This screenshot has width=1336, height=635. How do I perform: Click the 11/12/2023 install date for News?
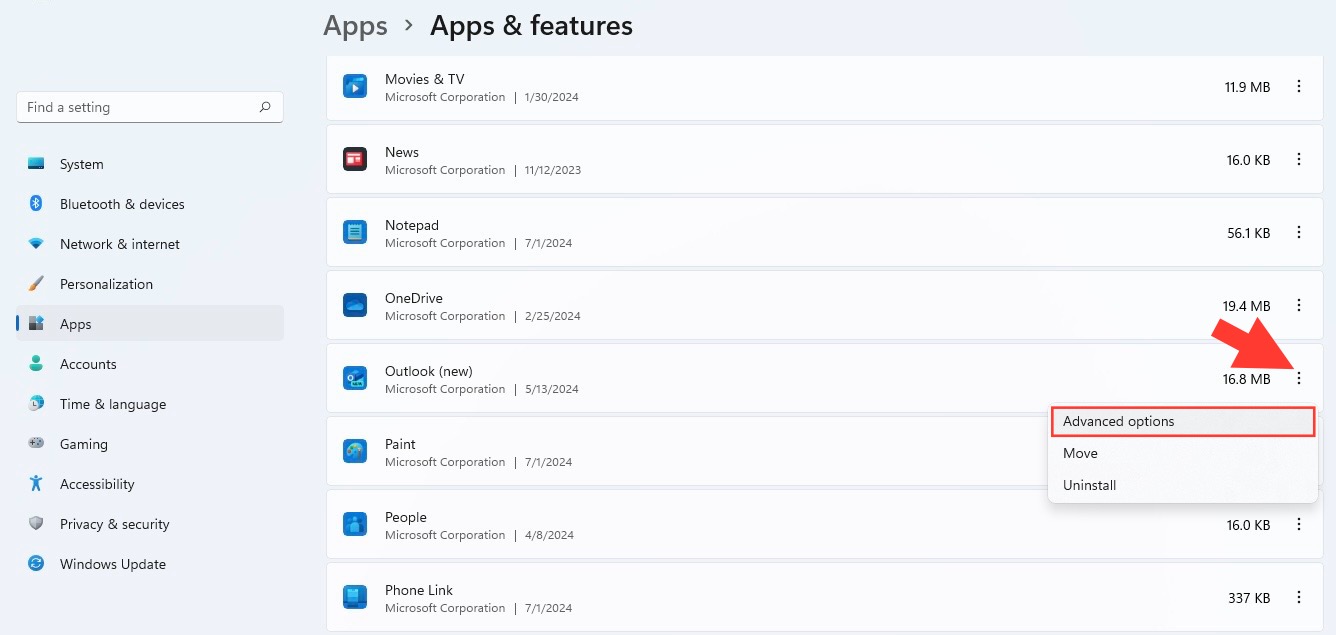point(553,170)
